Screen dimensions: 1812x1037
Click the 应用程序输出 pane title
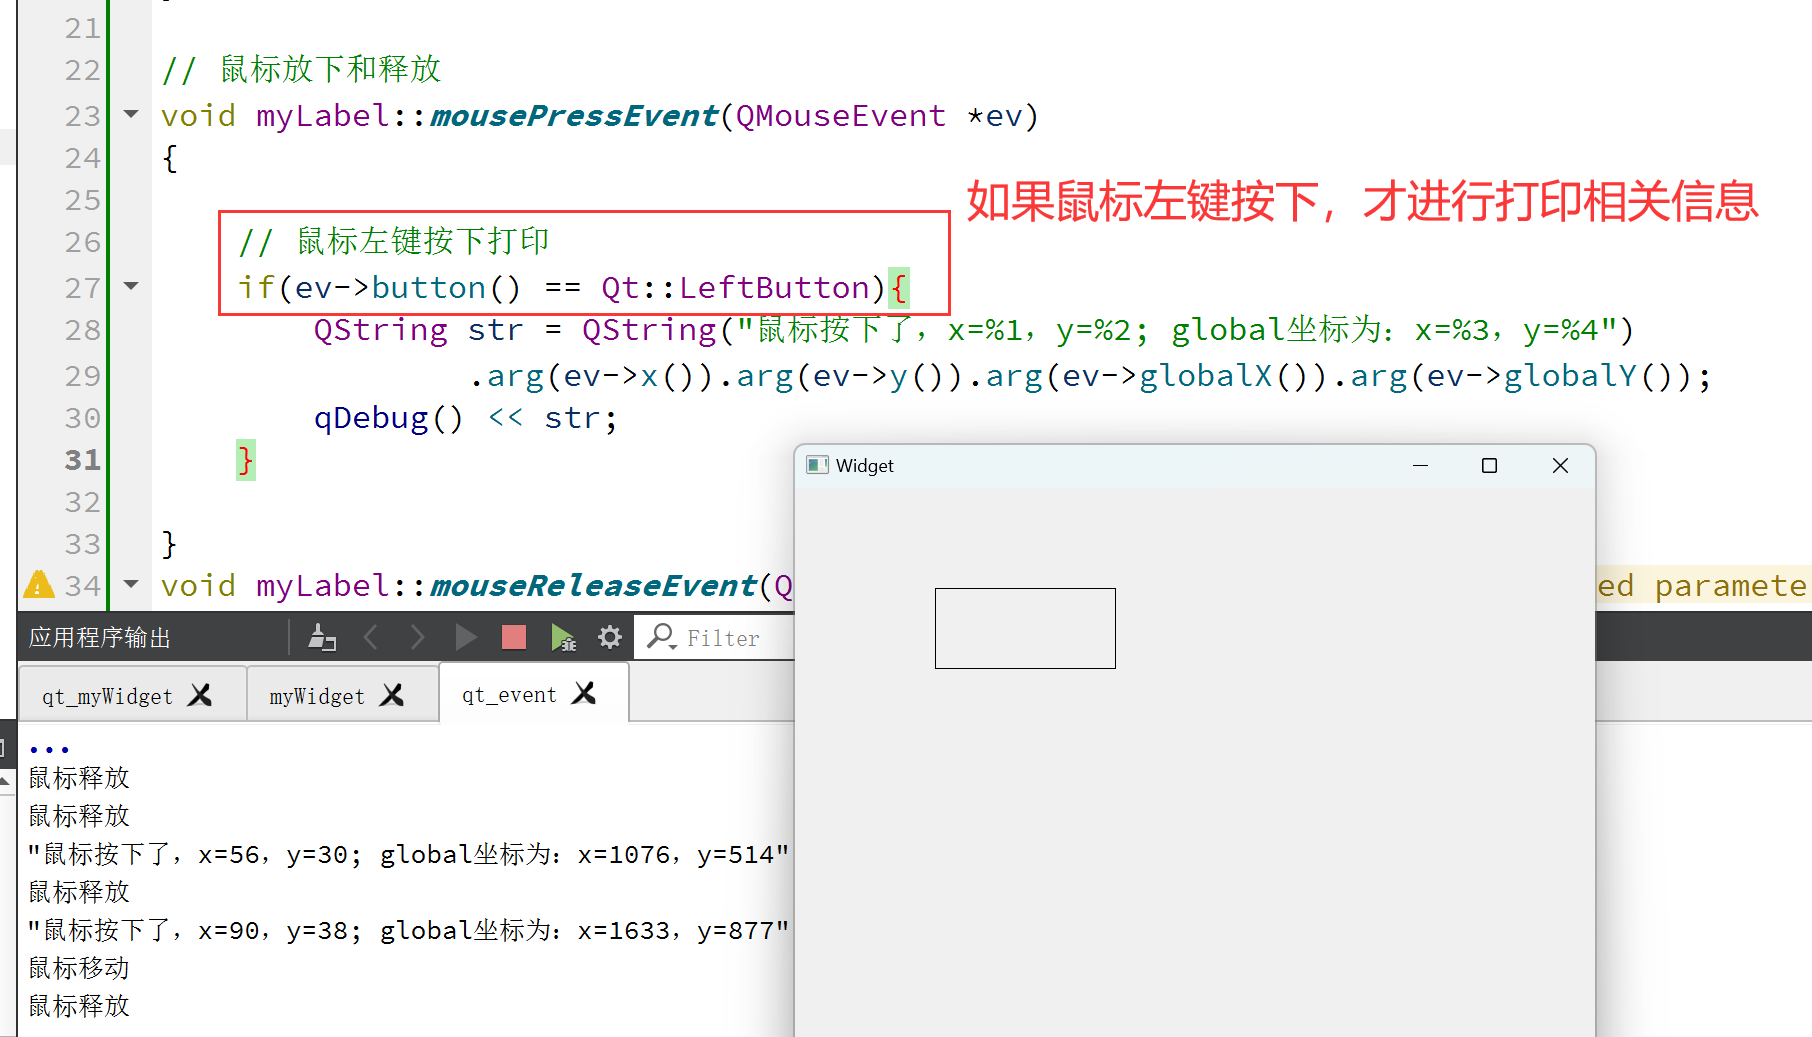pos(100,638)
